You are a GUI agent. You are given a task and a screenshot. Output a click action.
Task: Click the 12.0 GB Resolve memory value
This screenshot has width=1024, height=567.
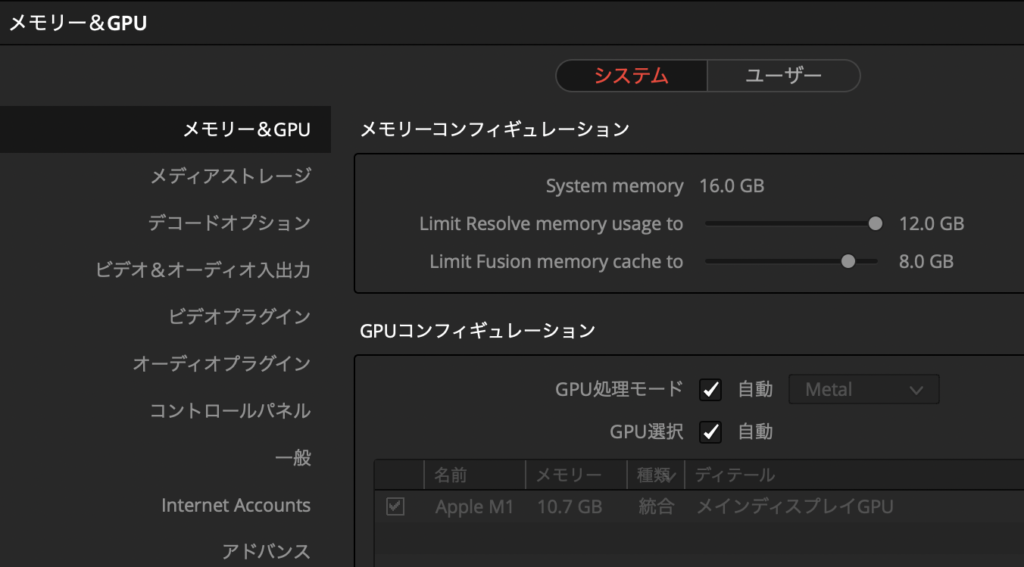pyautogui.click(x=931, y=224)
